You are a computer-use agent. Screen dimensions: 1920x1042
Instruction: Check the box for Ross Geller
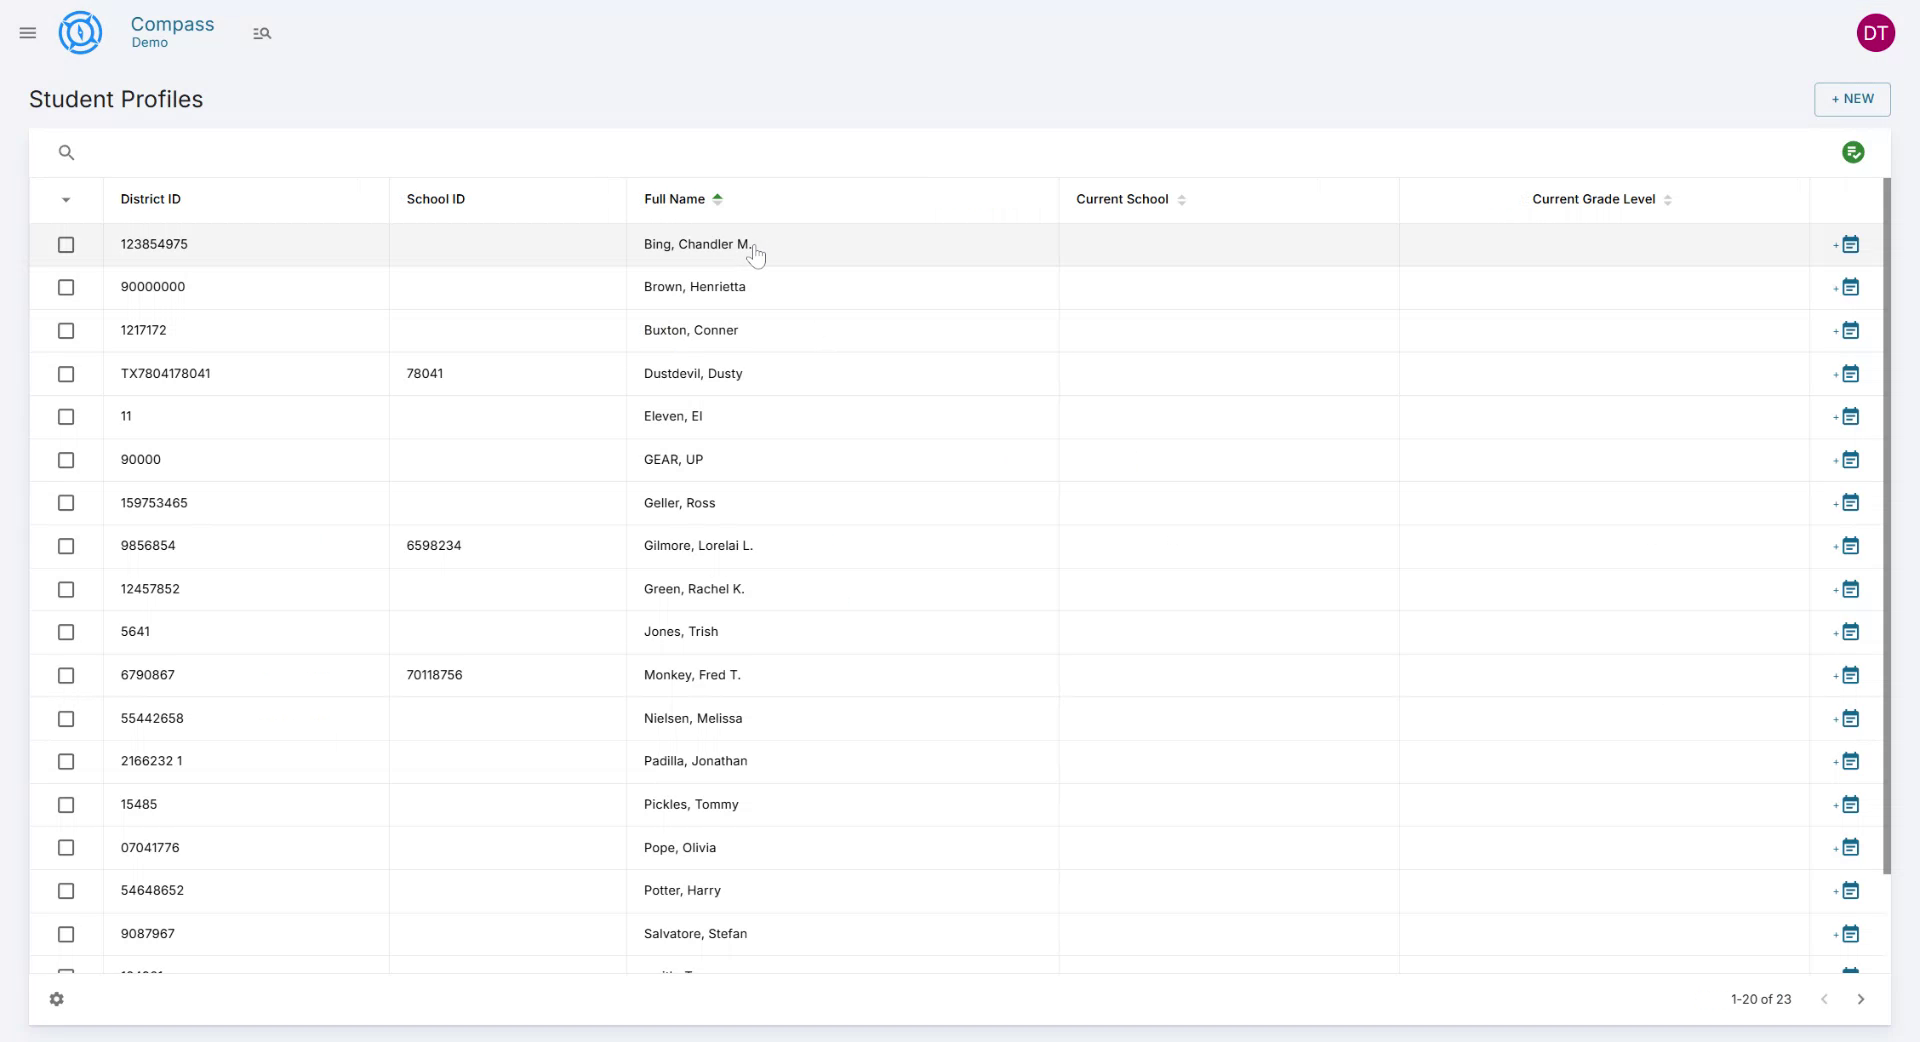click(66, 503)
